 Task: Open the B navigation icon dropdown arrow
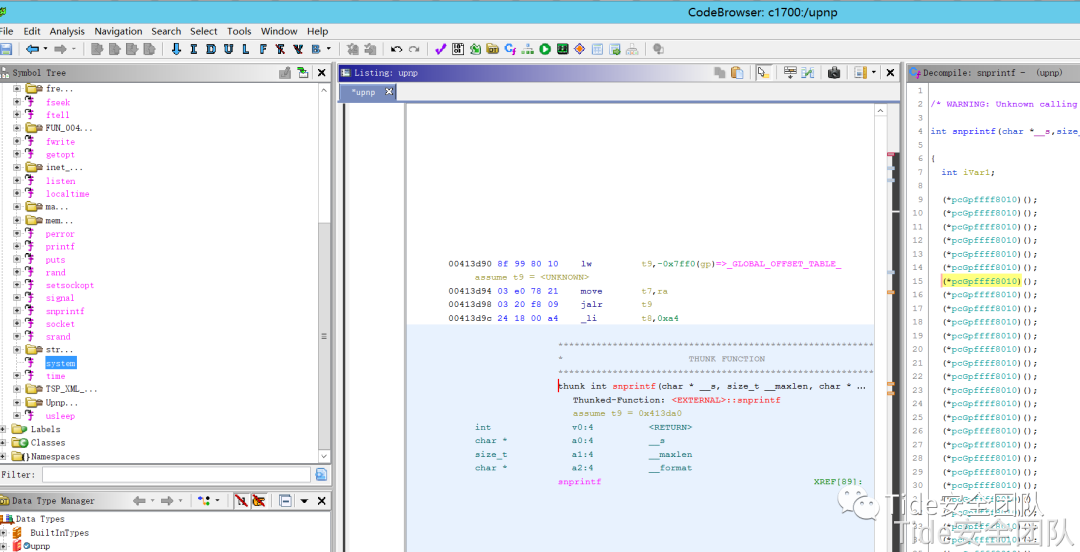pos(329,49)
